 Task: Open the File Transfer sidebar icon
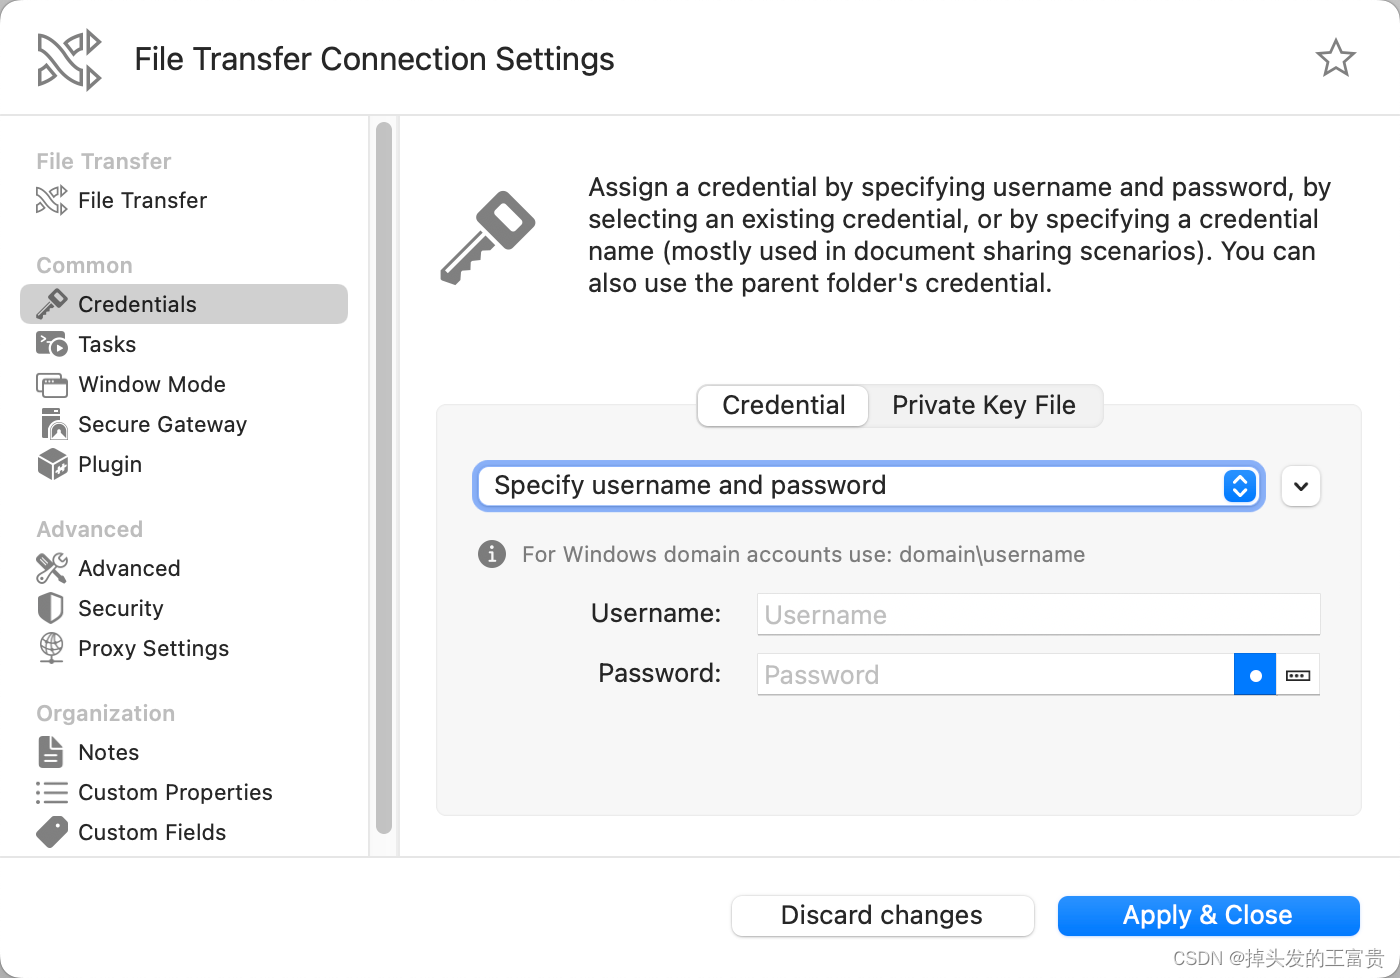point(51,200)
